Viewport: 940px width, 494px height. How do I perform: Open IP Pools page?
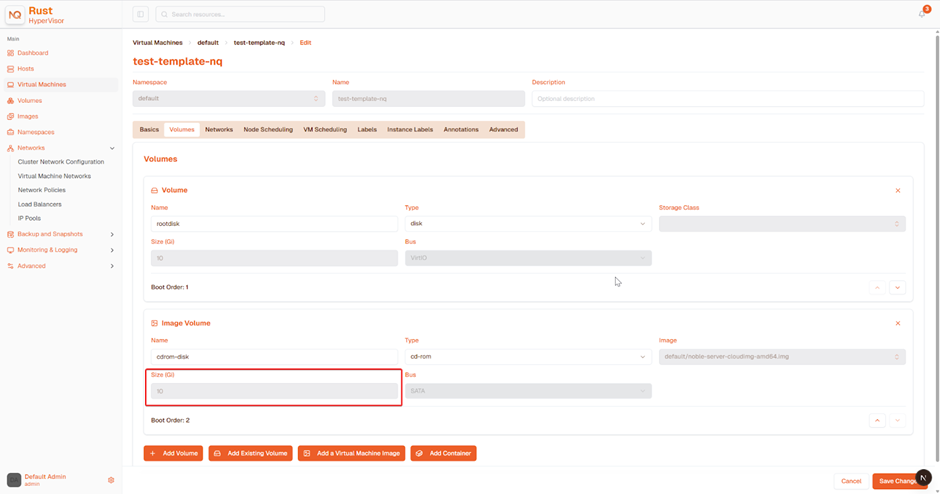pos(29,218)
